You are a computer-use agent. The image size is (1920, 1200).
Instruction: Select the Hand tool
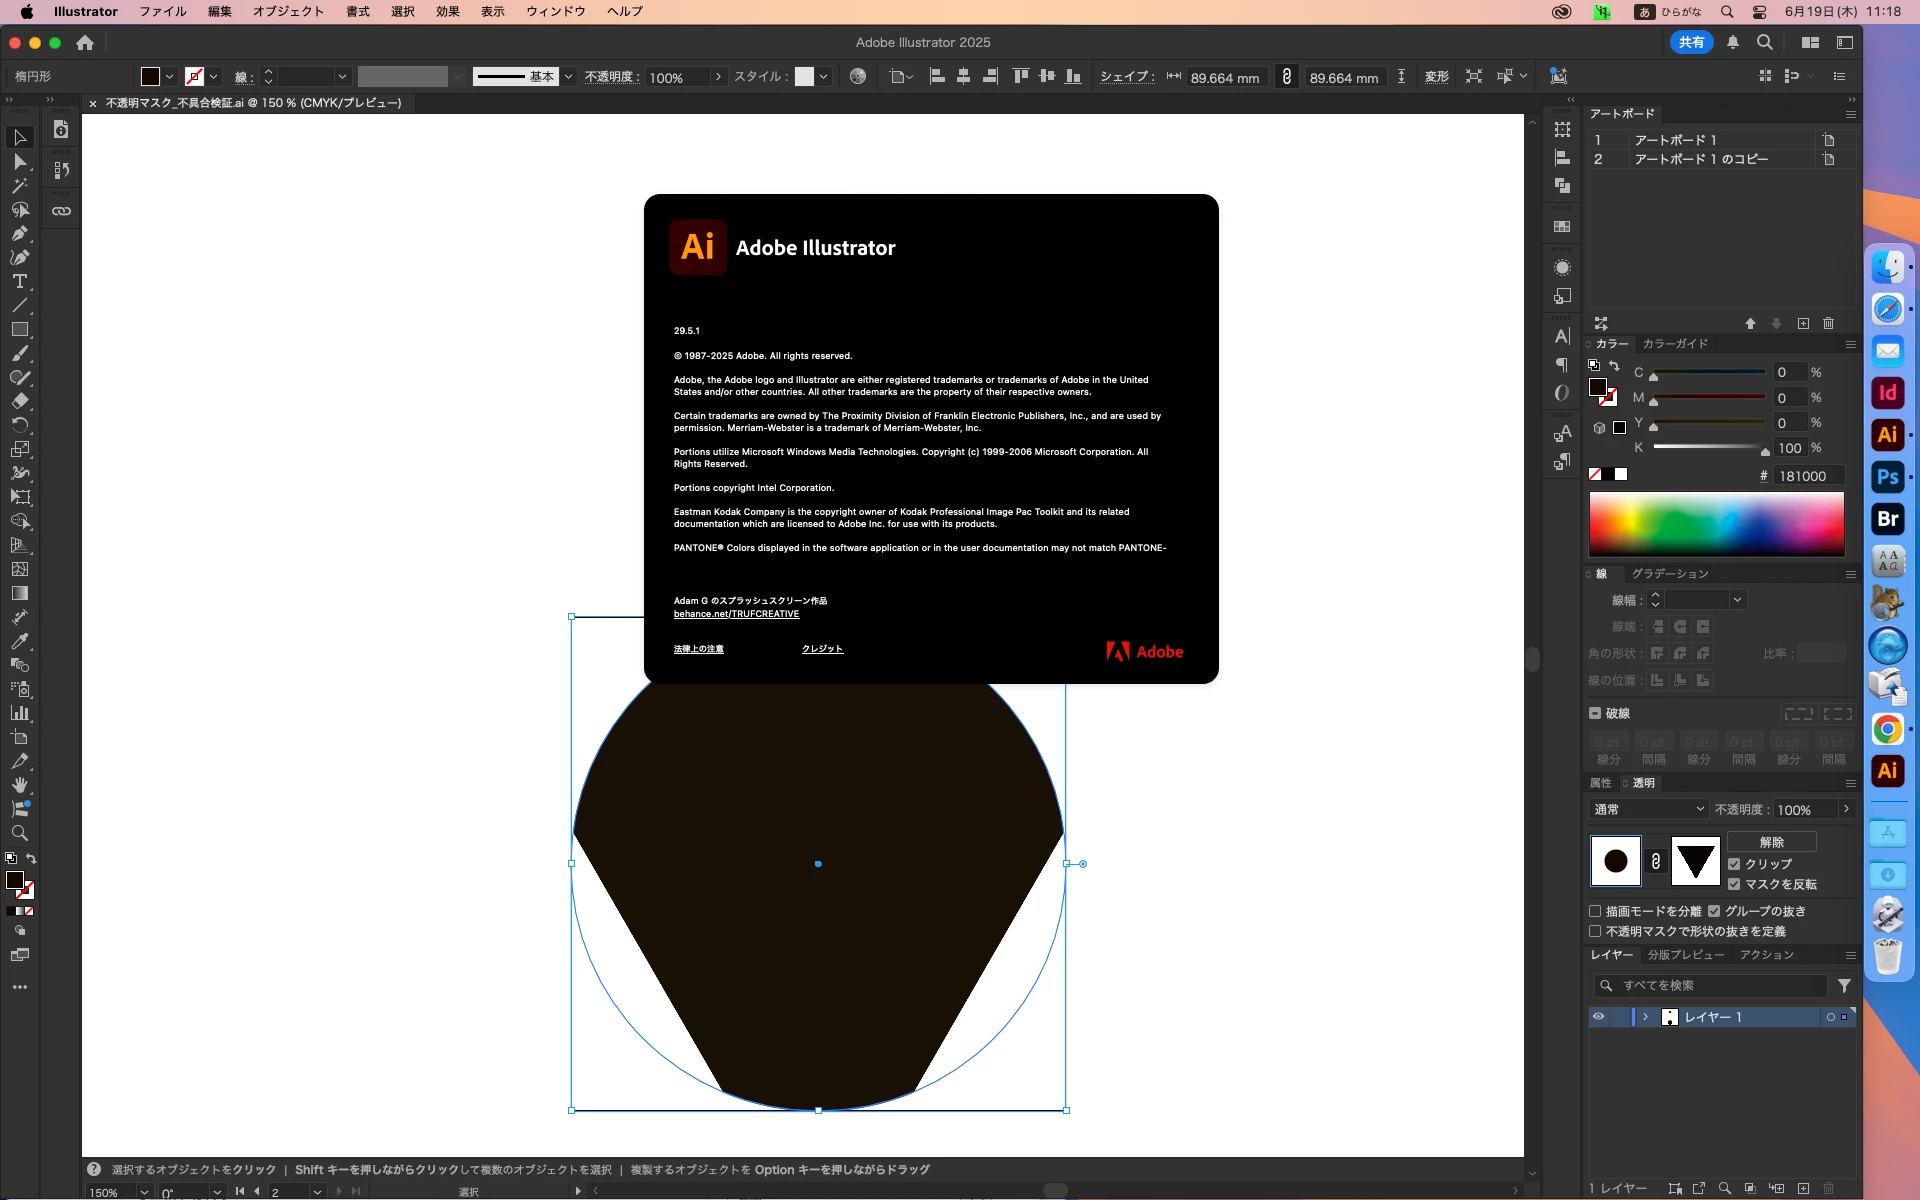pos(19,785)
